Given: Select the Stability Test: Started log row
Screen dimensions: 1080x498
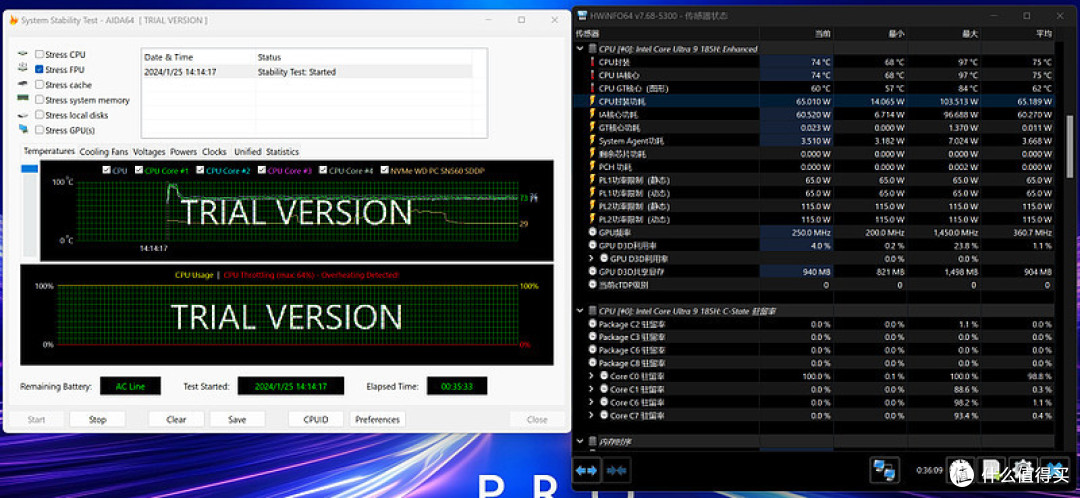Looking at the screenshot, I should pos(307,72).
